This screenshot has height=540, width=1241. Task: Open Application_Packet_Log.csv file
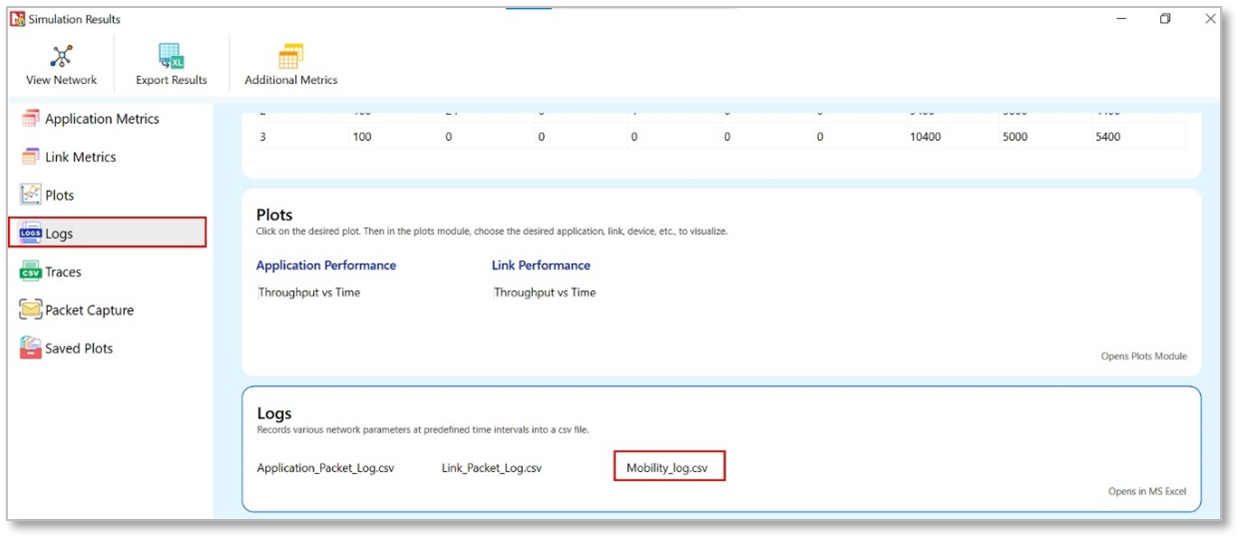click(x=325, y=468)
